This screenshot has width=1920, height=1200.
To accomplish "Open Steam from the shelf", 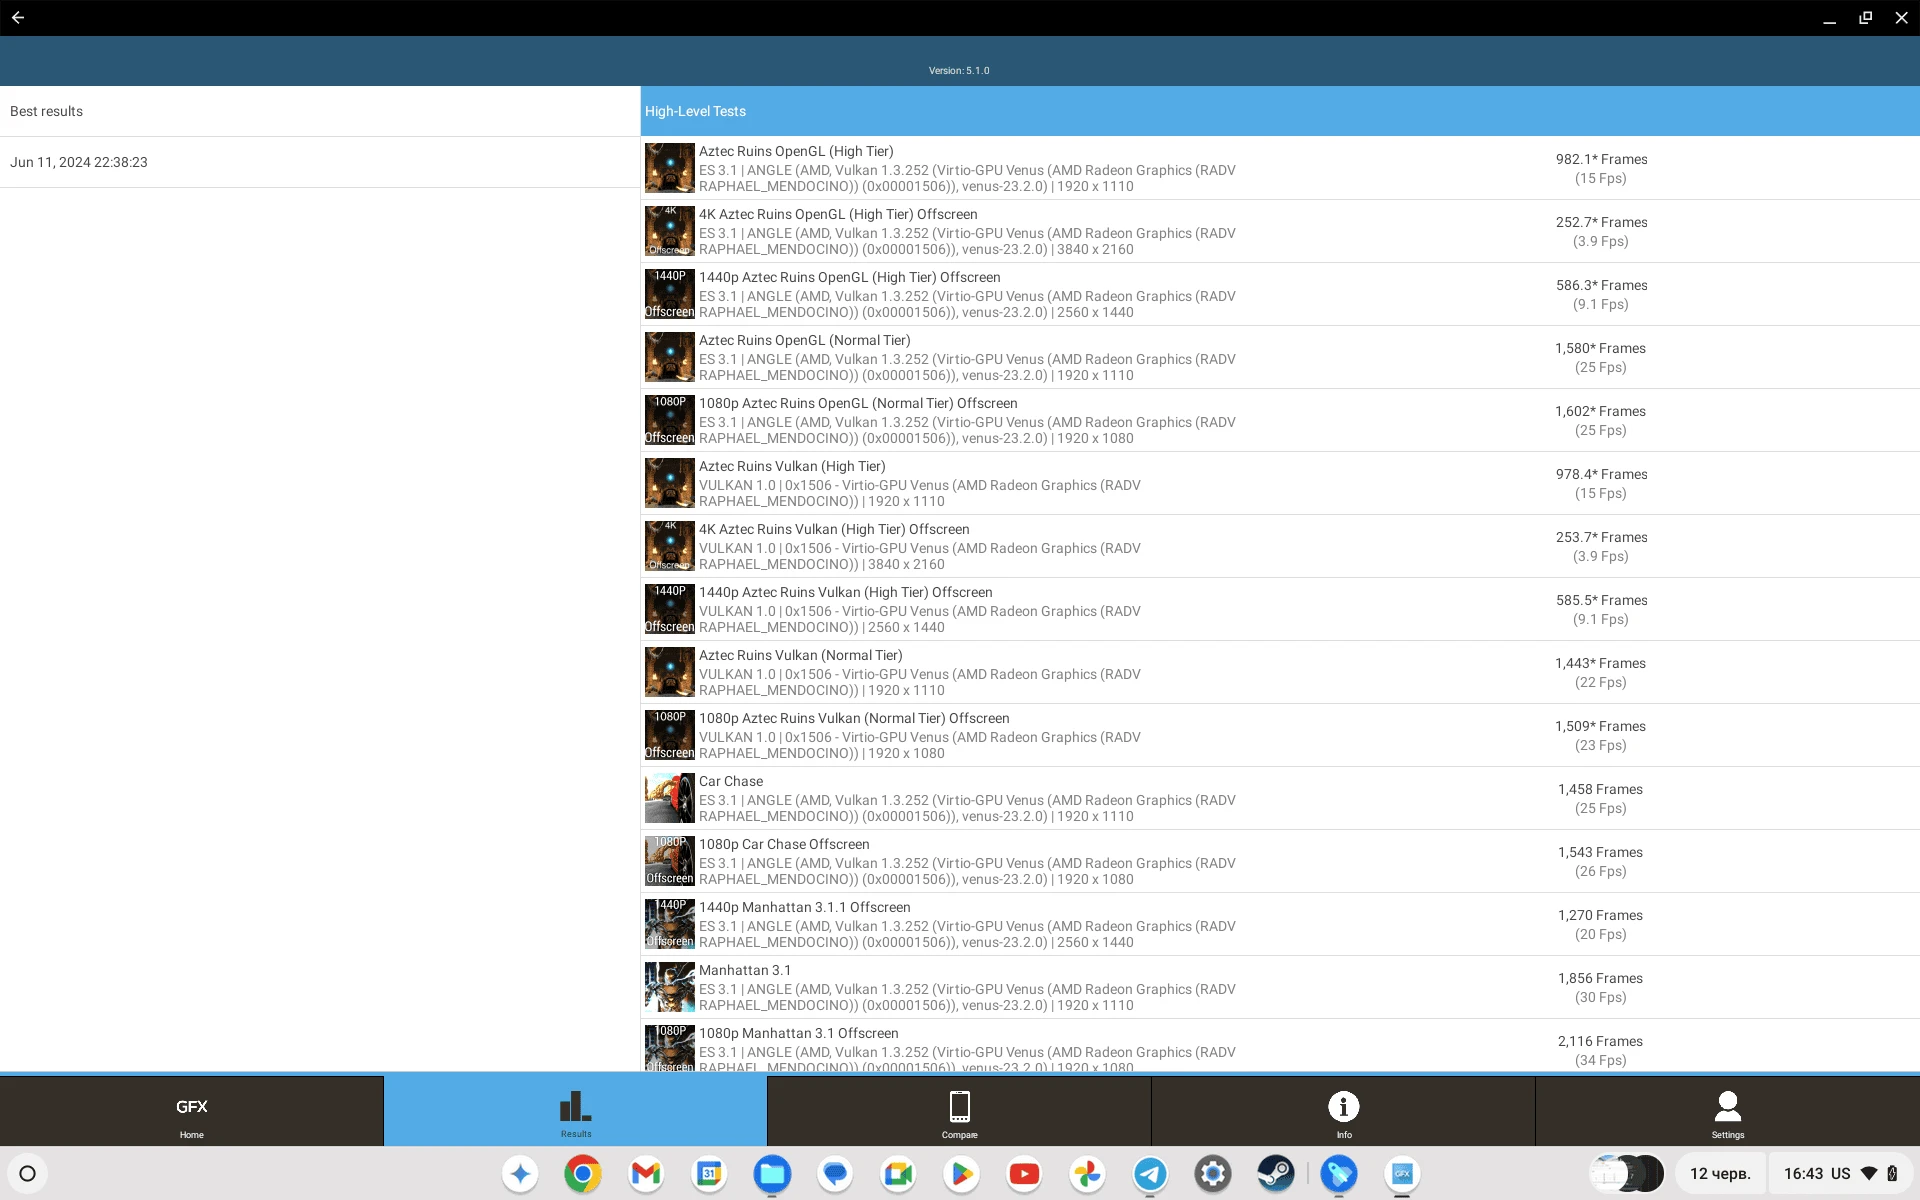I will [1276, 1174].
